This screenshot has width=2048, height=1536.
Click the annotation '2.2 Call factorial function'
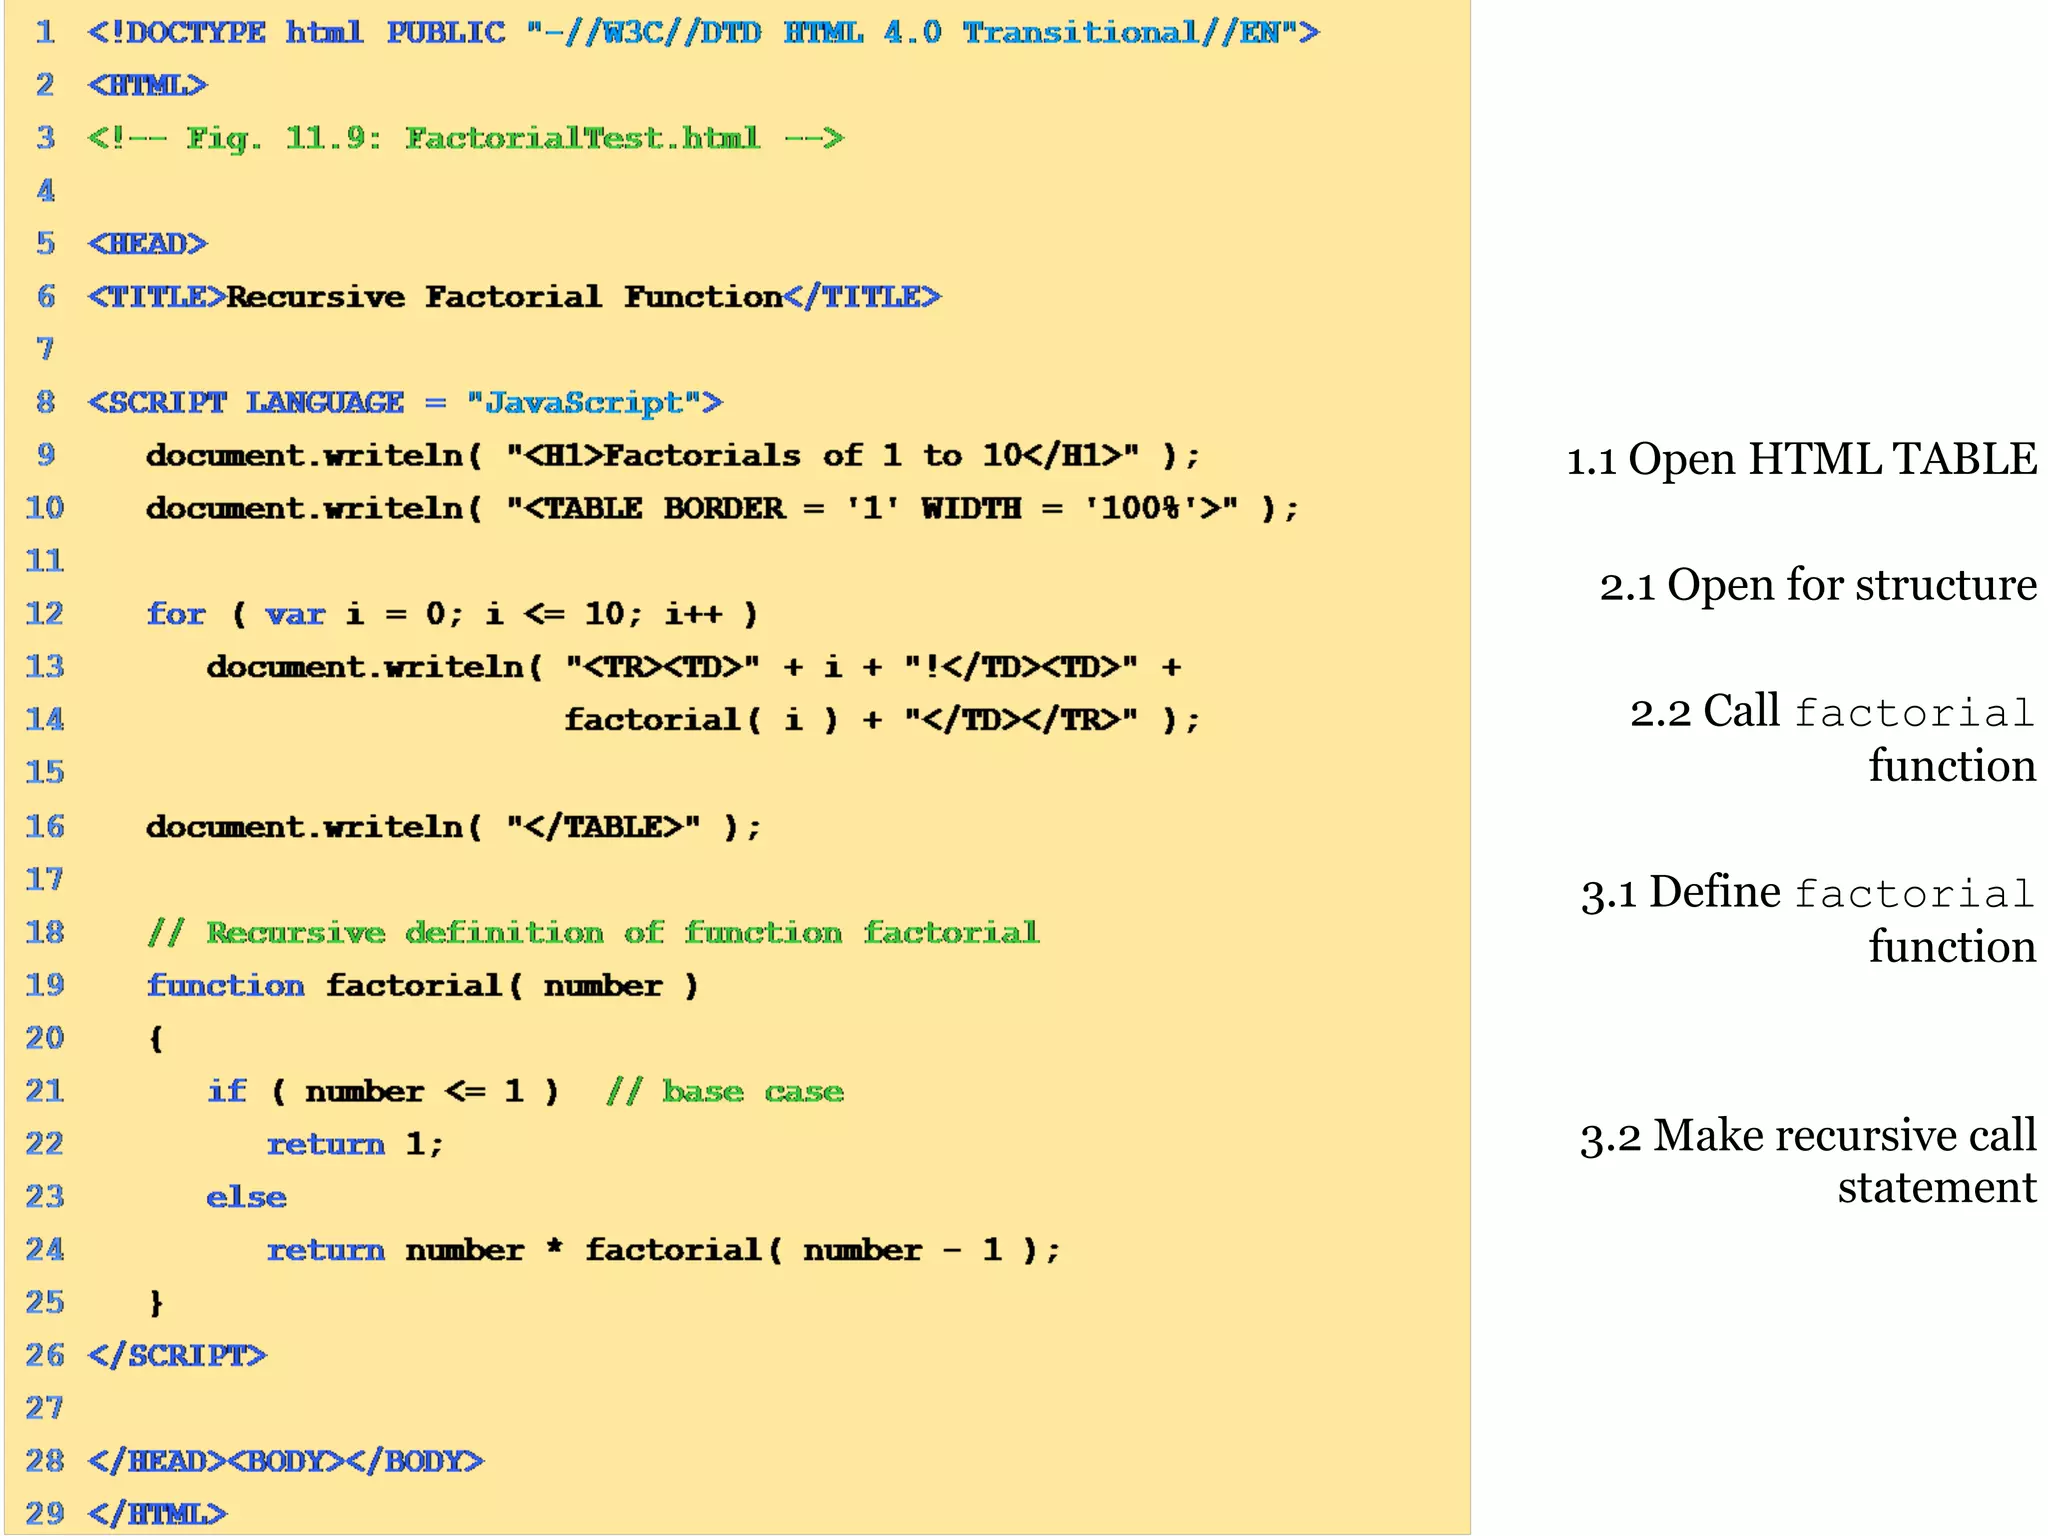tap(1833, 739)
